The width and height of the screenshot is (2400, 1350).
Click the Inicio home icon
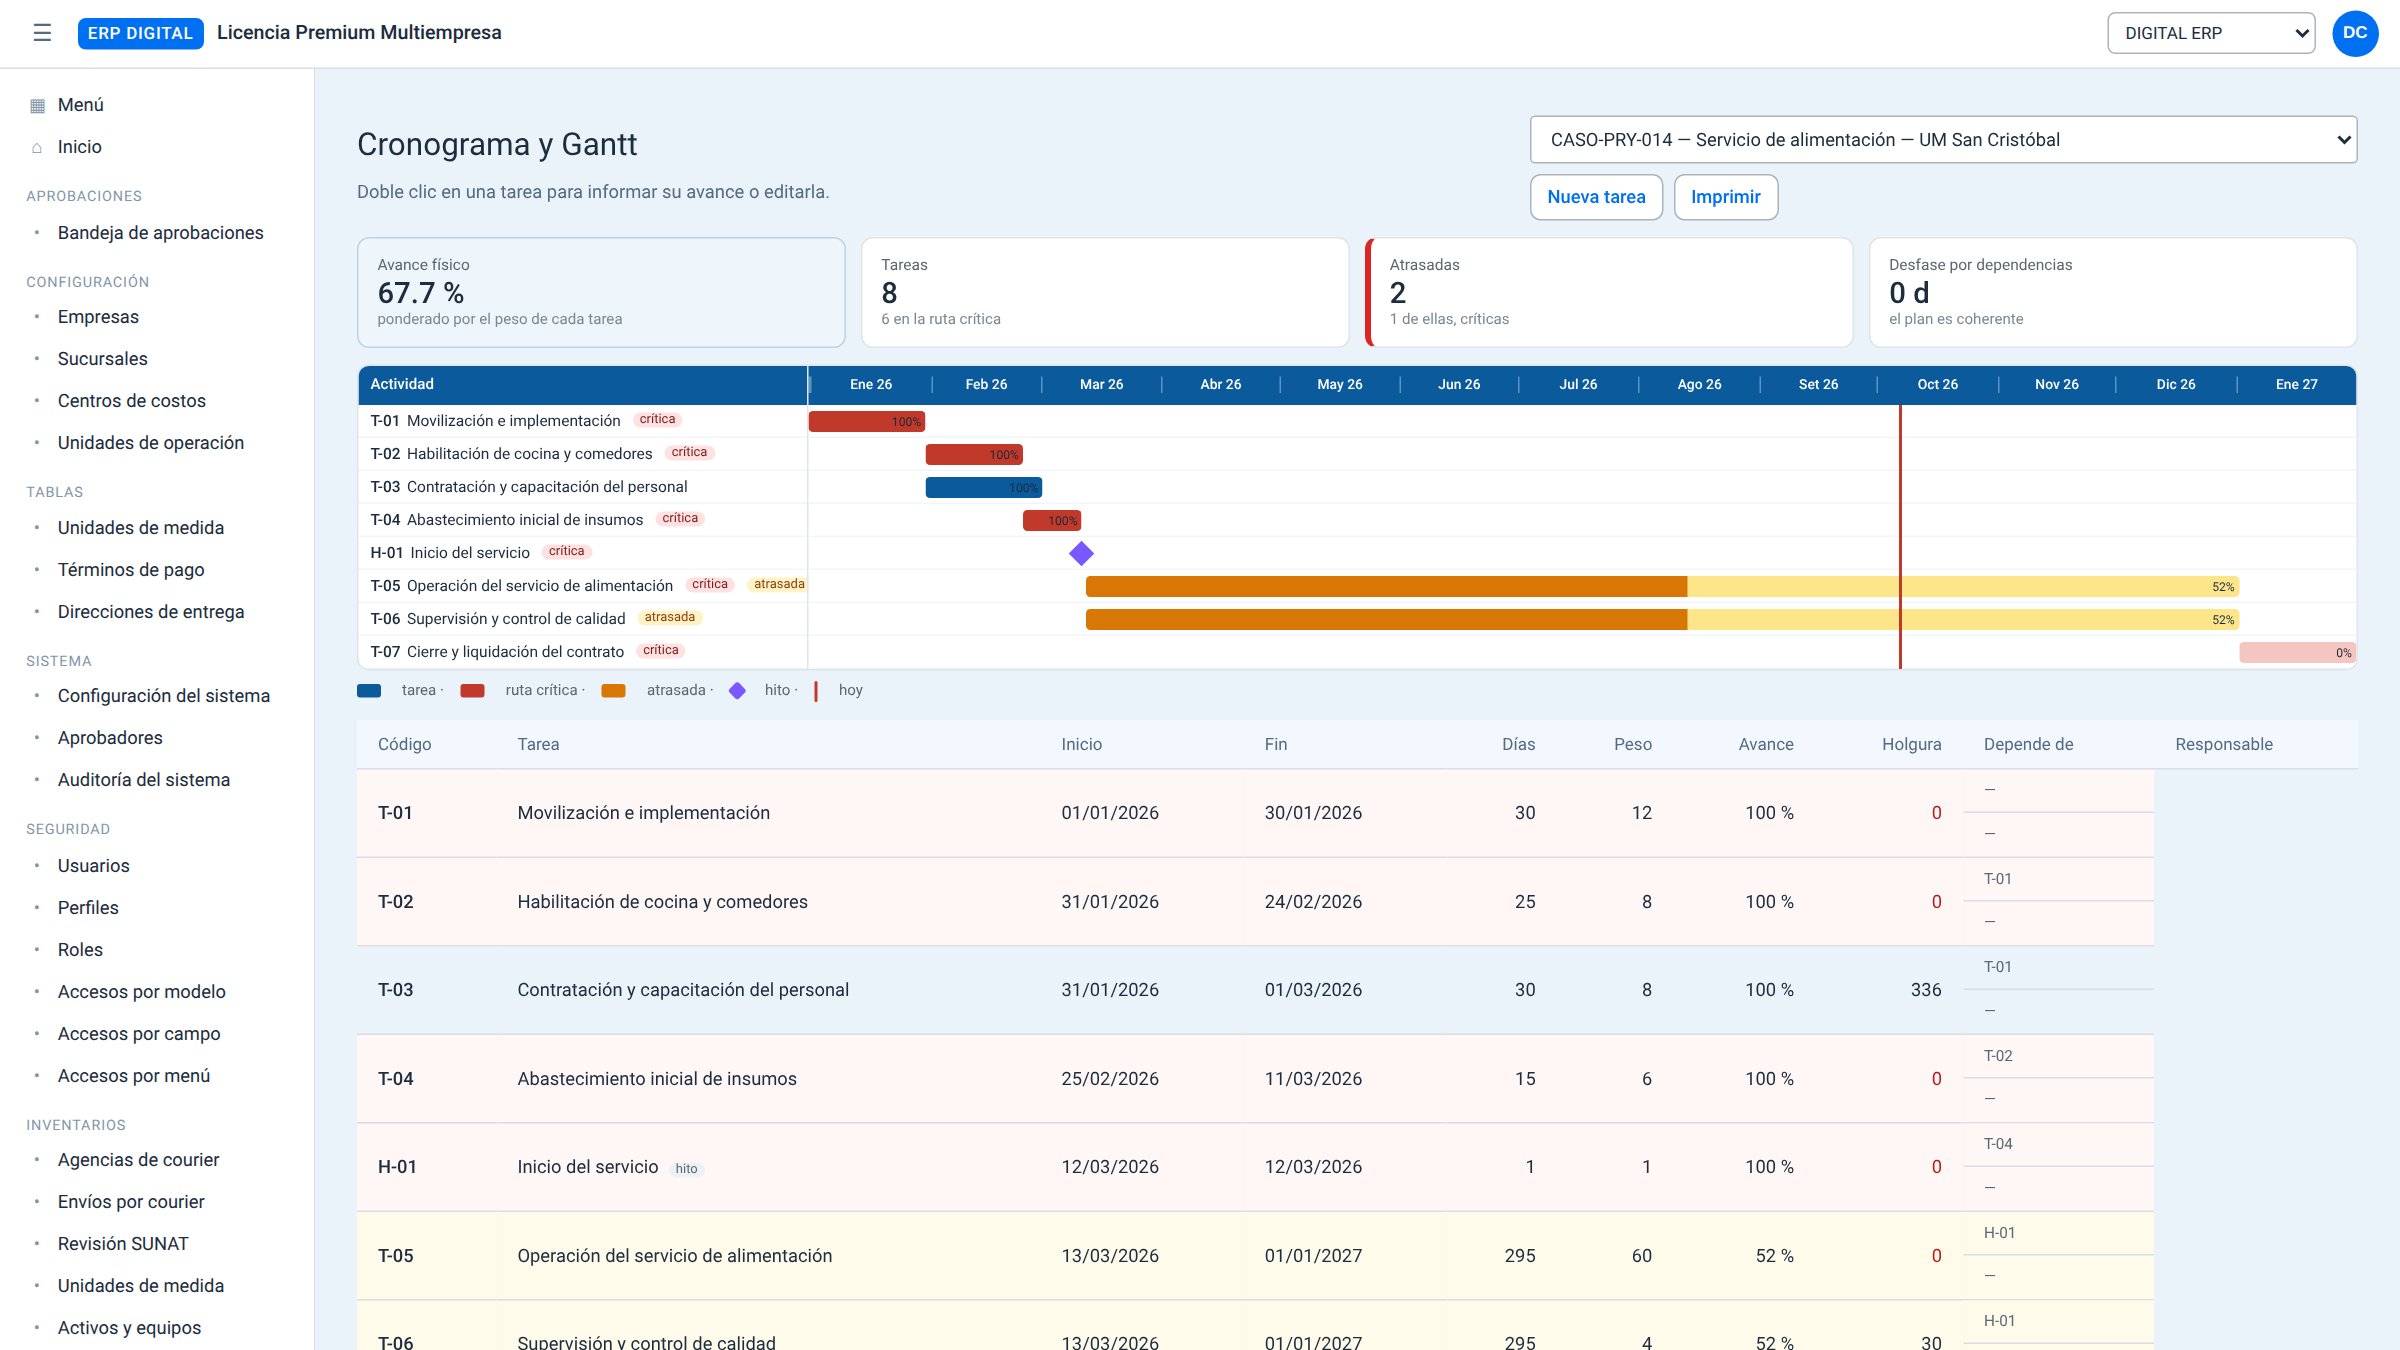[x=37, y=147]
